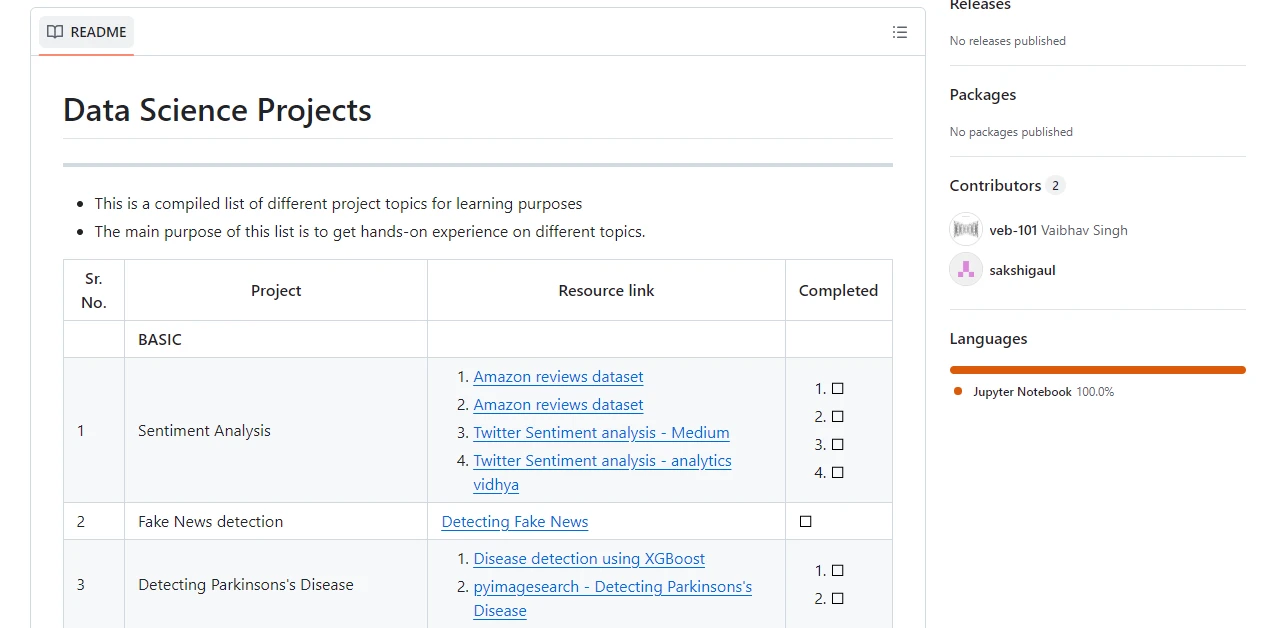The height and width of the screenshot is (628, 1279).
Task: Click the orange Languages bar
Action: [1098, 370]
